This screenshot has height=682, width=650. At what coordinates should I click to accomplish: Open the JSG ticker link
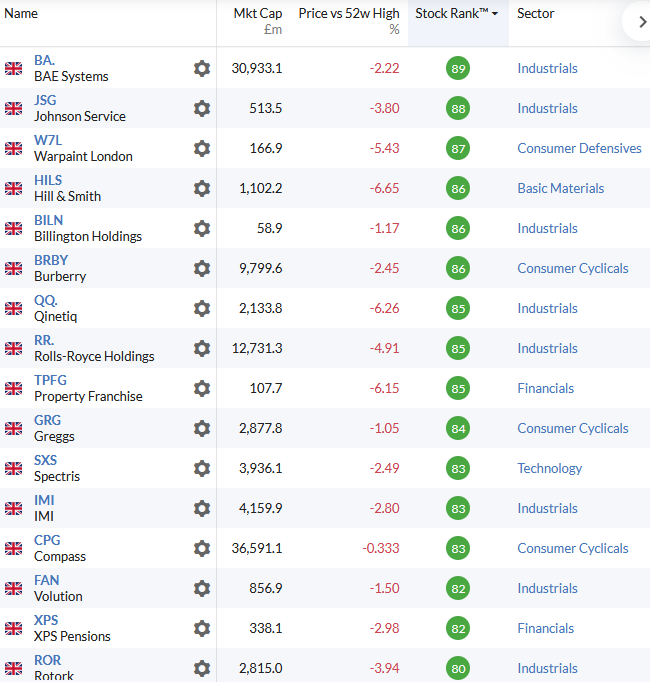45,100
